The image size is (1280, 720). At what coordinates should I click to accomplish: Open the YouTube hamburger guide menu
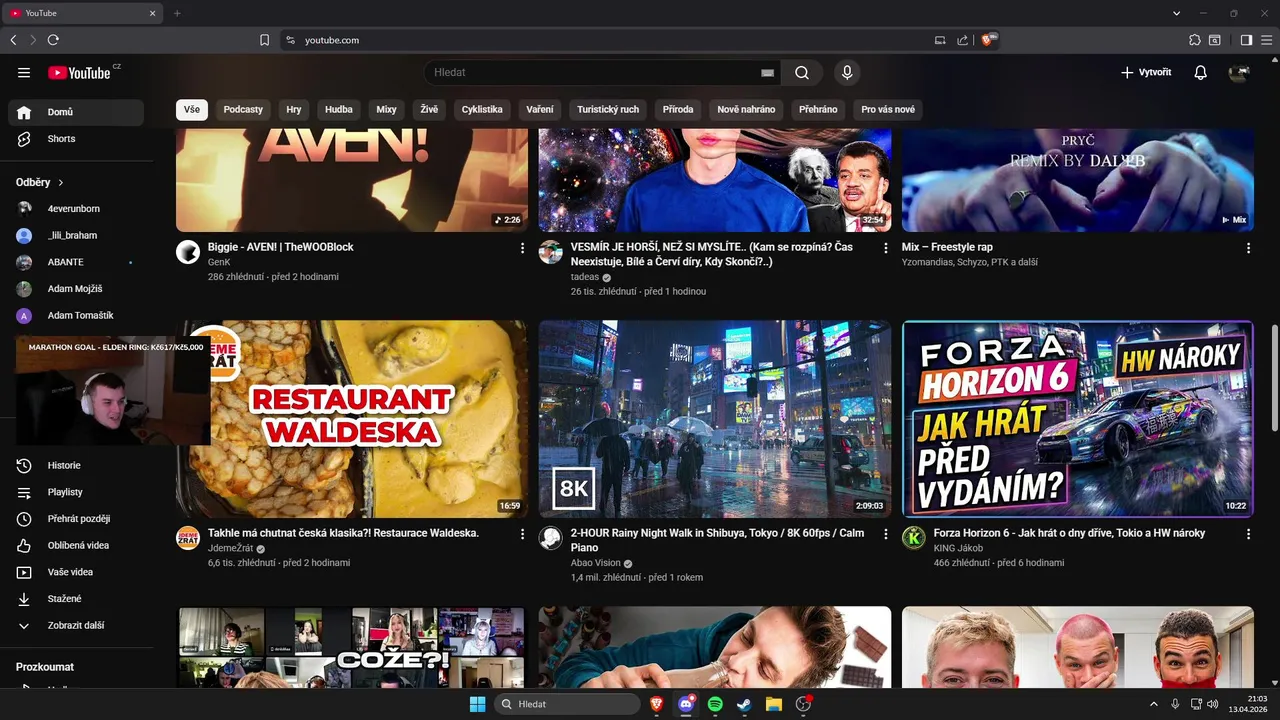pos(24,72)
